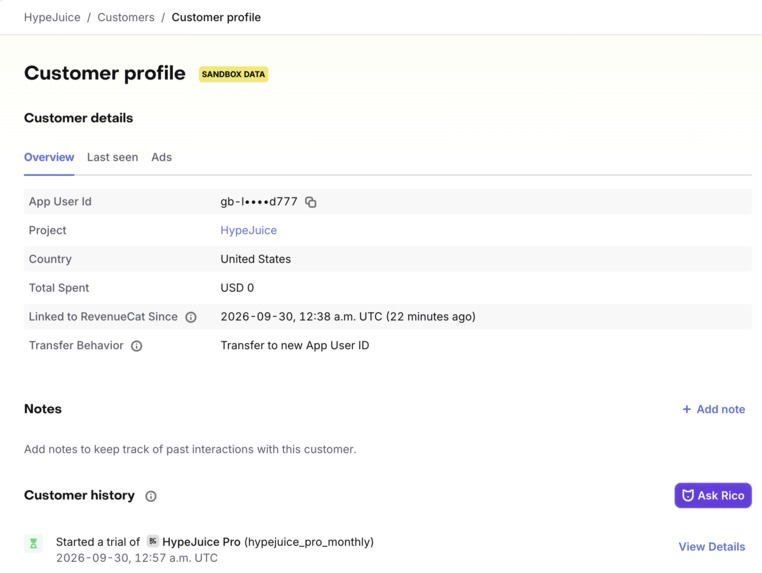Click the USD 0 total spent value
762x573 pixels.
(237, 288)
